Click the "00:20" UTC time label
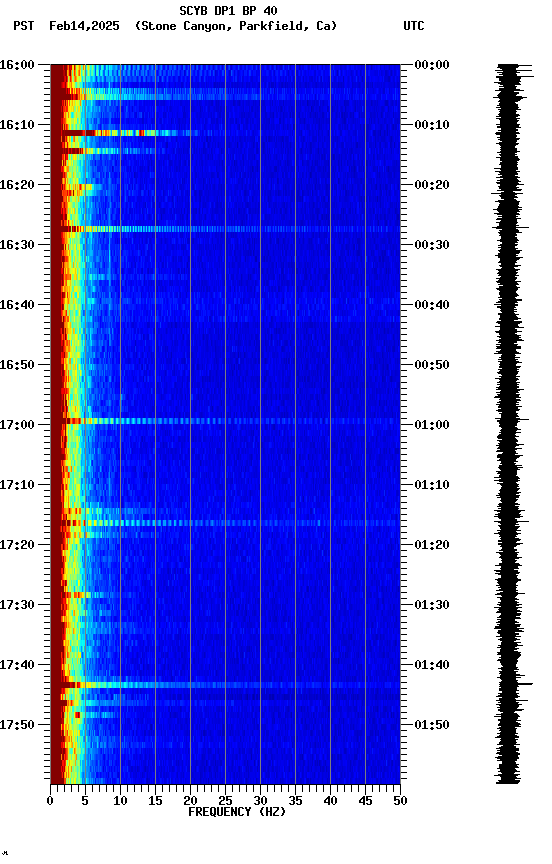The width and height of the screenshot is (552, 864). pos(432,185)
